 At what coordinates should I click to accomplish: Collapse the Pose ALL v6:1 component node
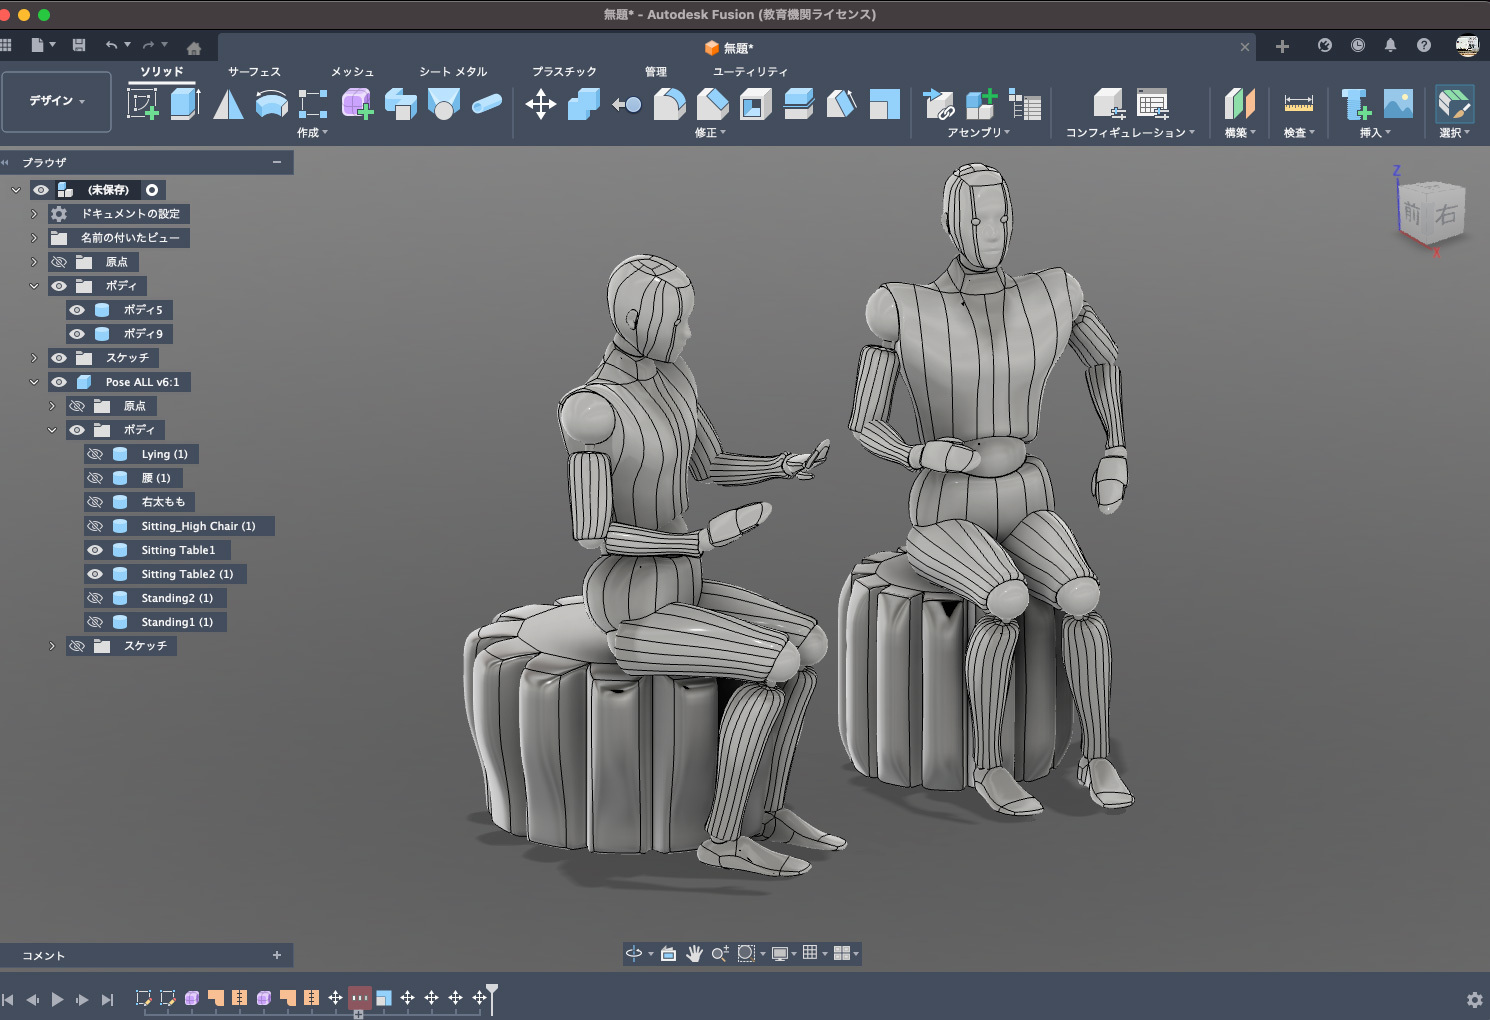tap(34, 382)
